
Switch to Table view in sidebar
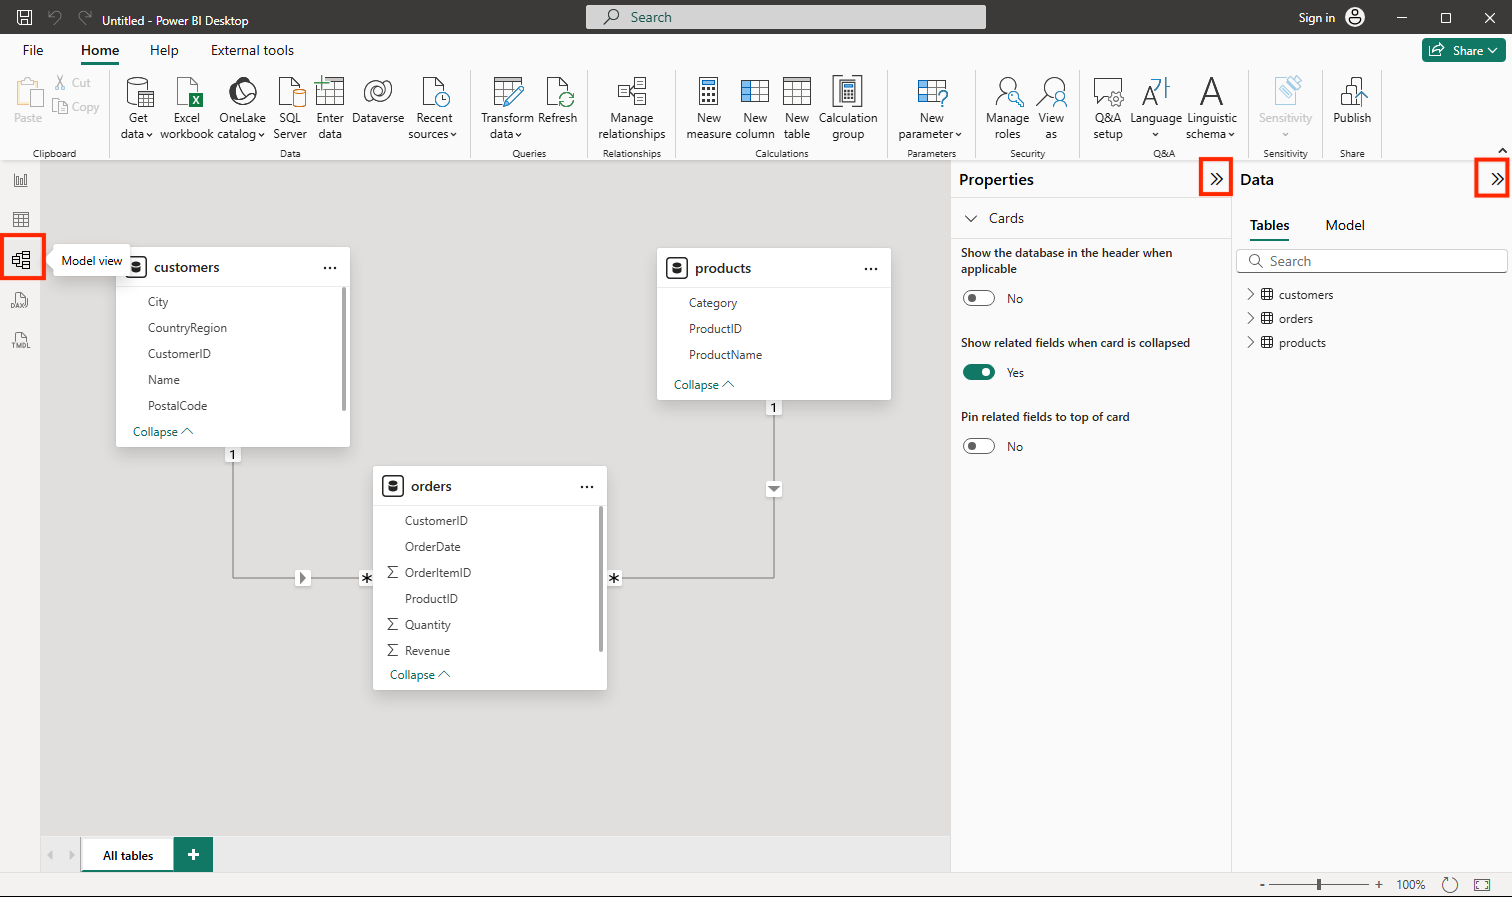point(21,220)
